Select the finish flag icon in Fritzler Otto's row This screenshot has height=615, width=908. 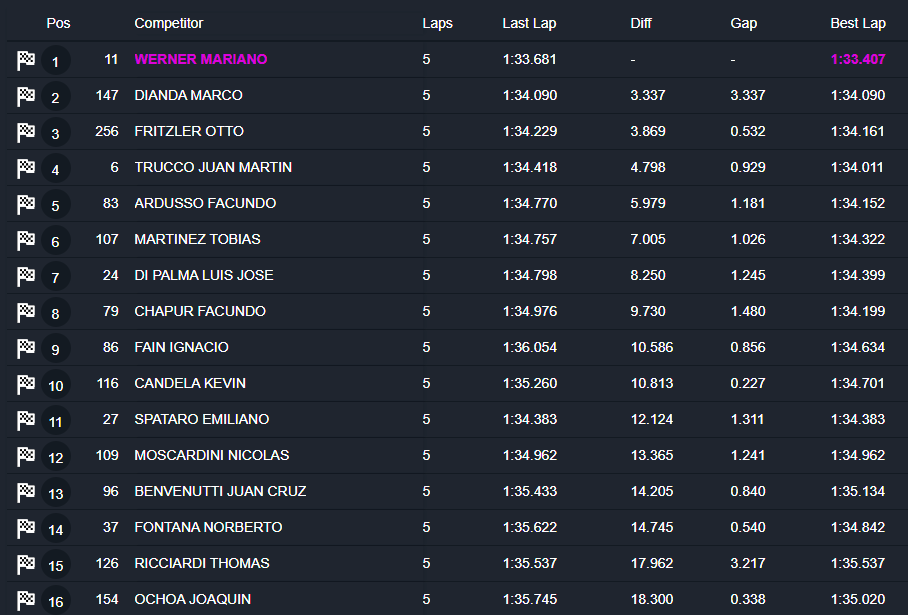[26, 132]
